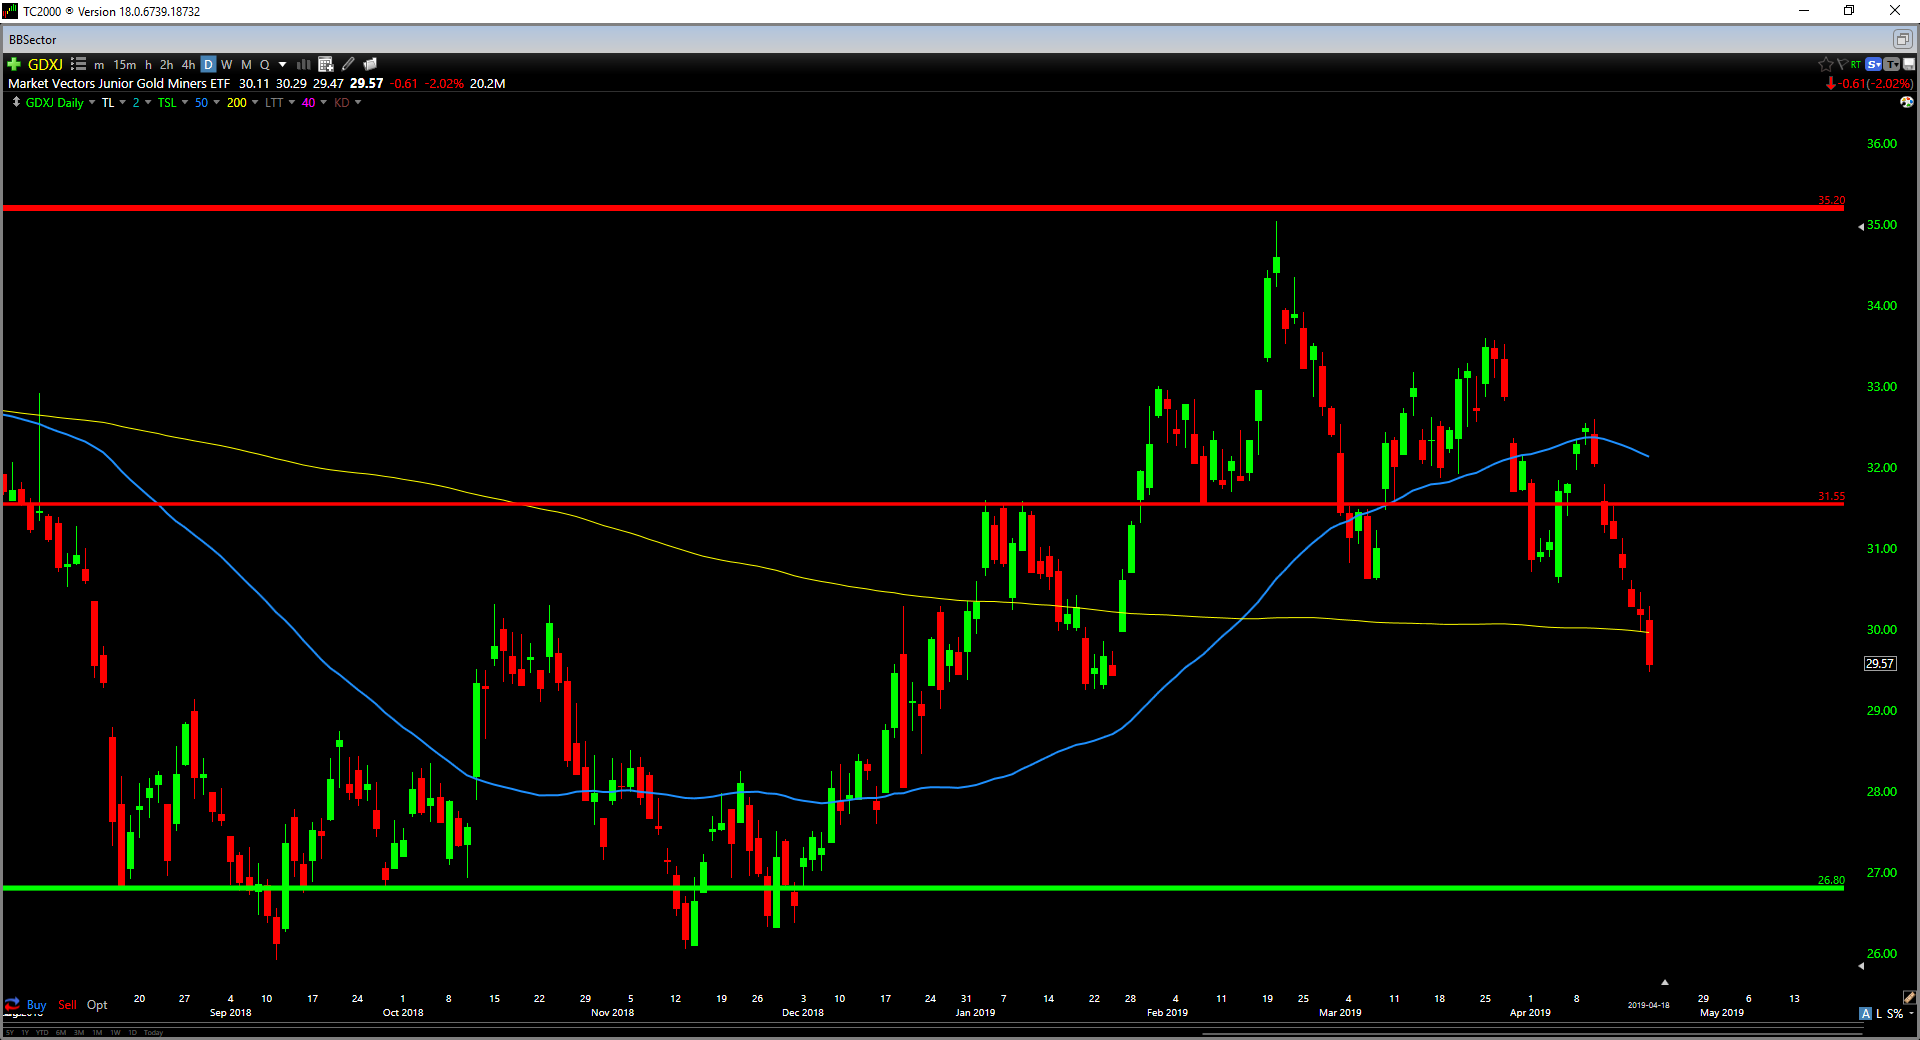Click the green plus add-symbol icon
Viewport: 1920px width, 1040px height.
pyautogui.click(x=14, y=64)
